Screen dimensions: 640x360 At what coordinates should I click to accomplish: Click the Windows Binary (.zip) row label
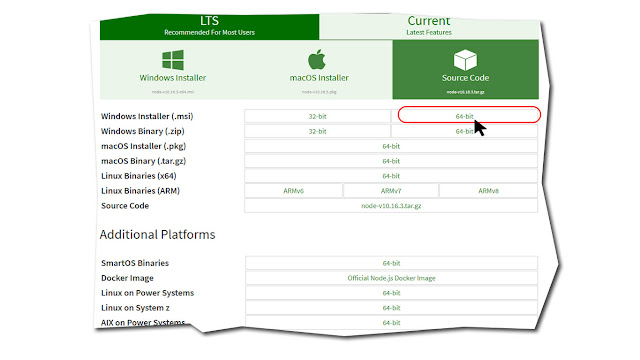[x=142, y=131]
